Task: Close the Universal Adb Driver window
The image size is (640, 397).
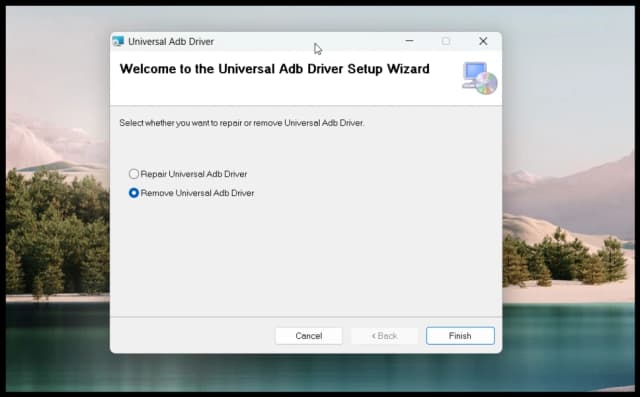Action: click(483, 41)
